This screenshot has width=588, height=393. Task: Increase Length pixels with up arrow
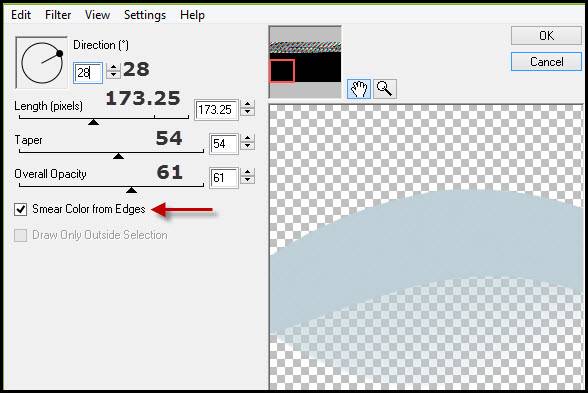coord(248,105)
